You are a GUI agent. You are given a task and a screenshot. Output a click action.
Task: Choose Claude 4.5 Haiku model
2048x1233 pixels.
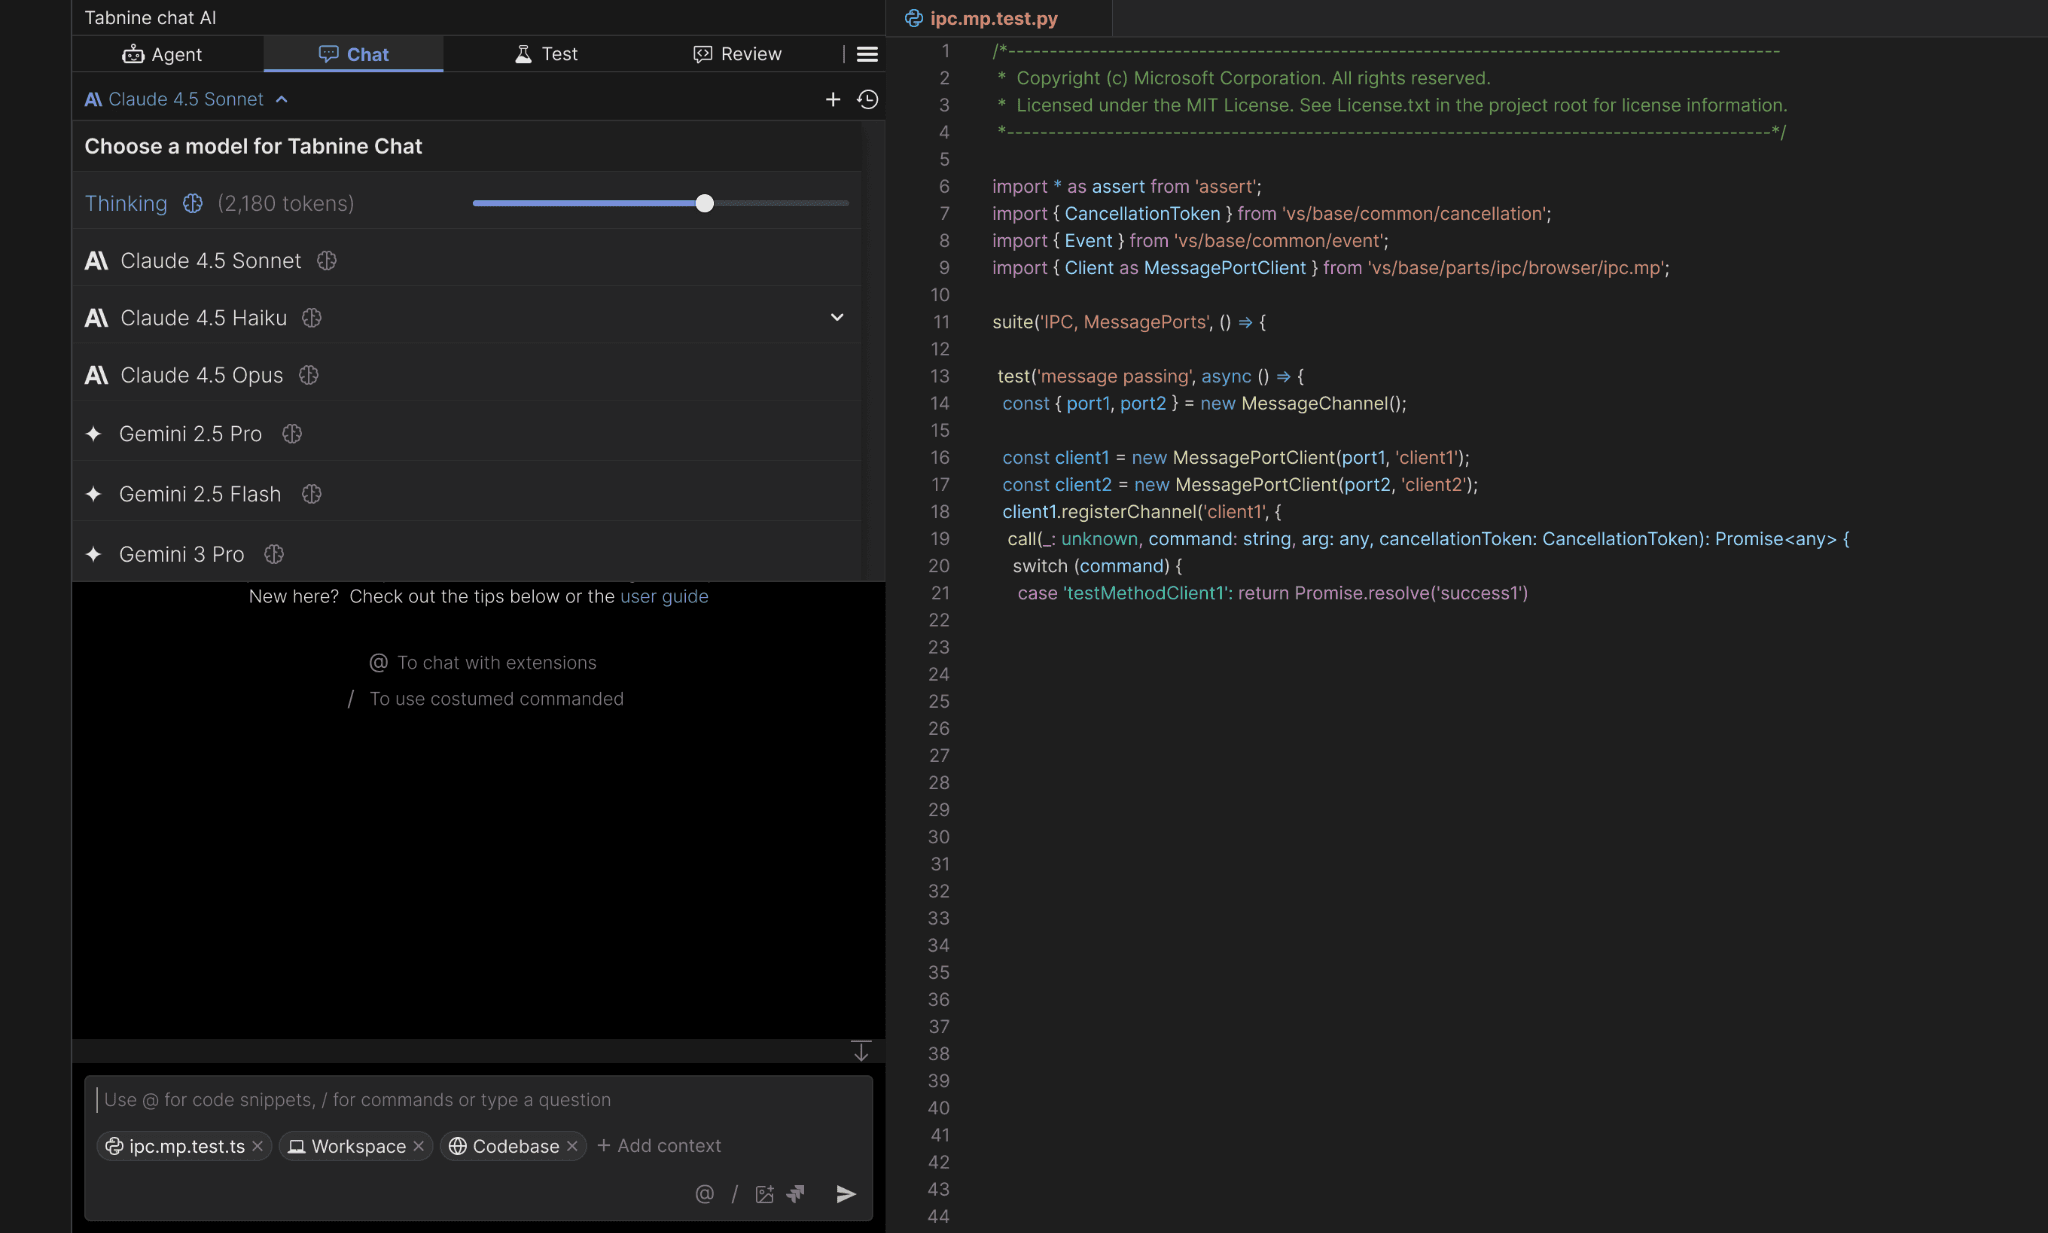click(x=467, y=317)
